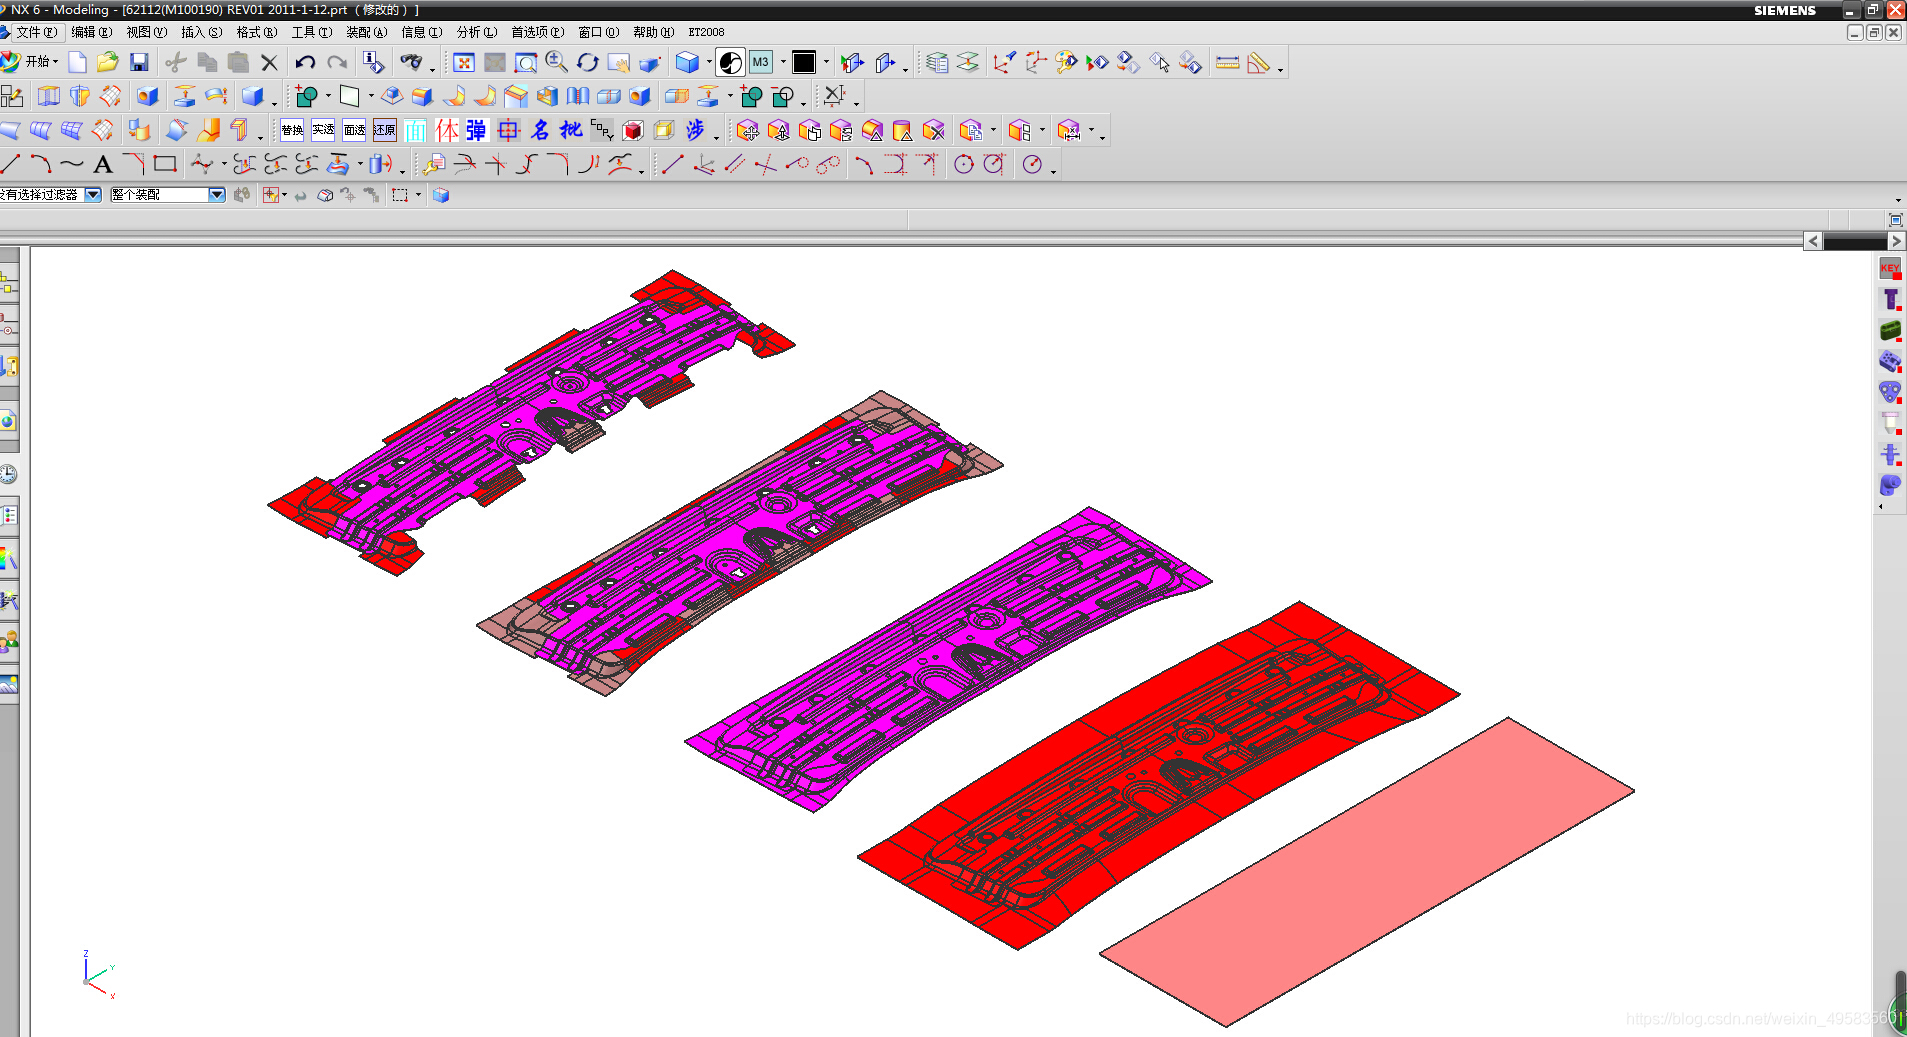Click the blue 批 custom tool icon

coord(571,130)
